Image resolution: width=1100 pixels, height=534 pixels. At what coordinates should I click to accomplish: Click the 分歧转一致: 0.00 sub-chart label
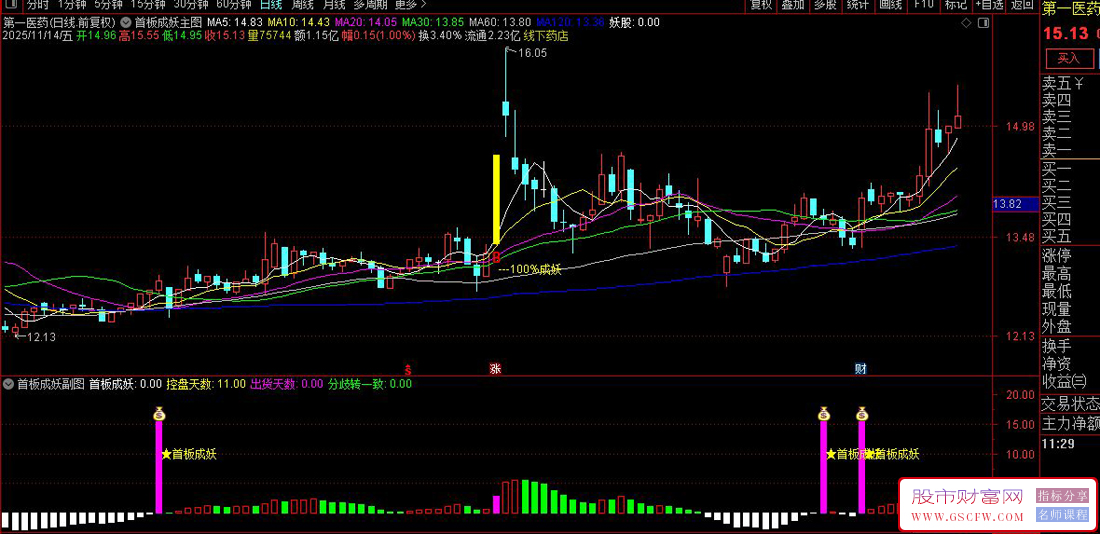point(370,384)
